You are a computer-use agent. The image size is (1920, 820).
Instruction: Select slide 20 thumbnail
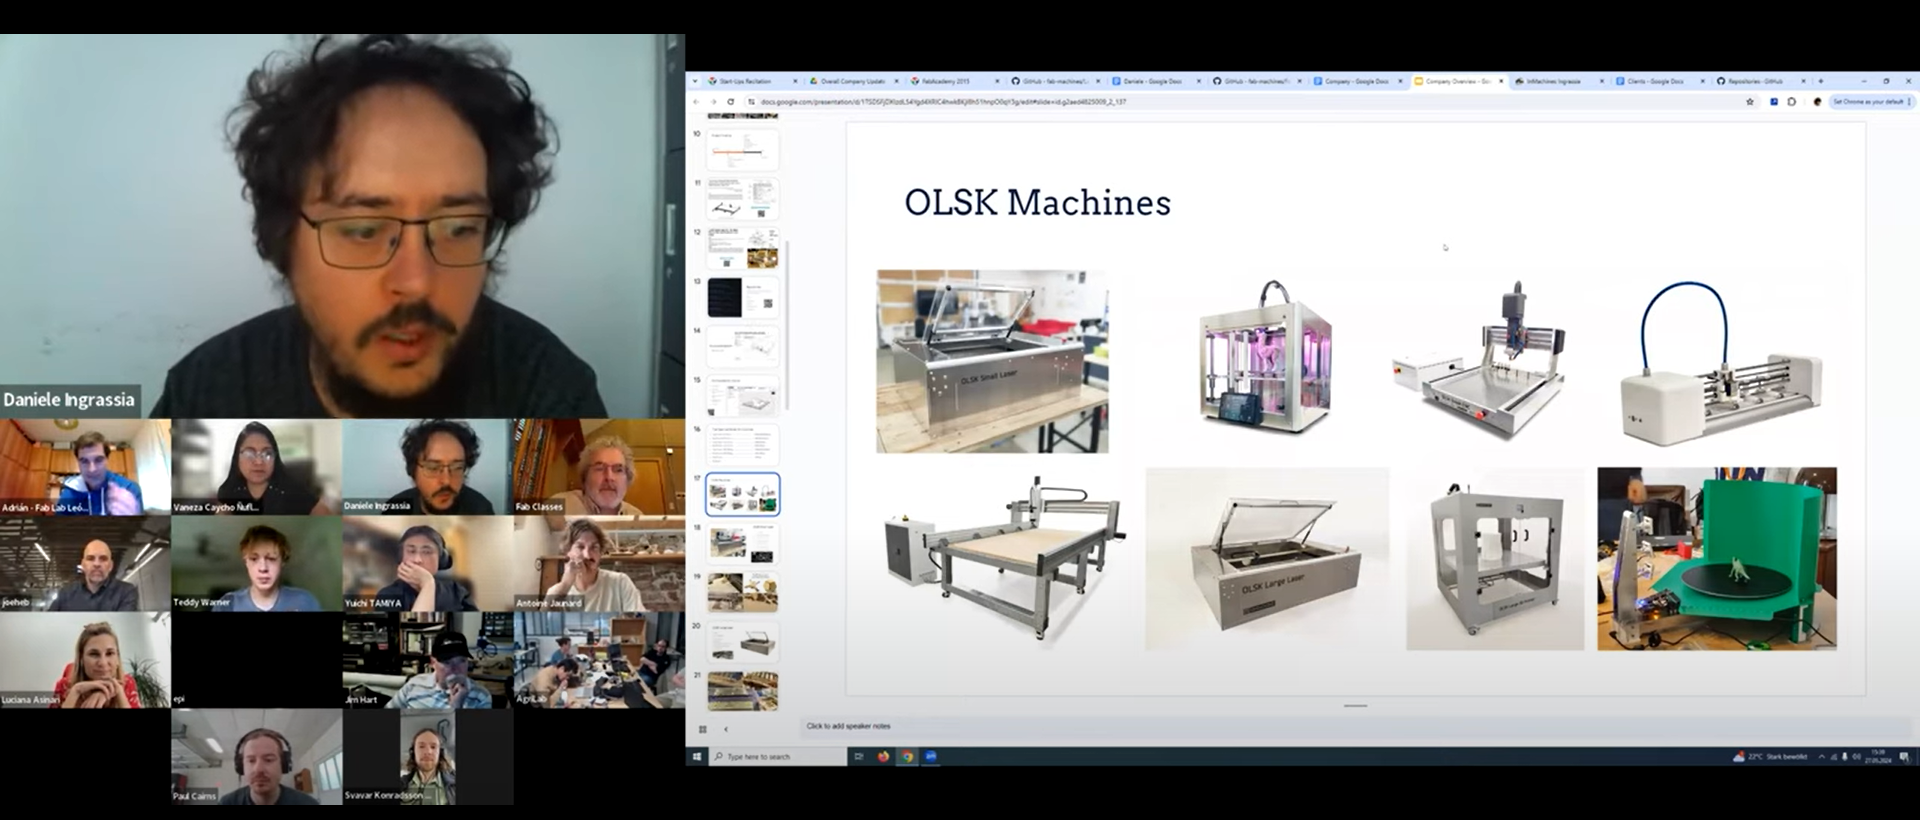742,642
